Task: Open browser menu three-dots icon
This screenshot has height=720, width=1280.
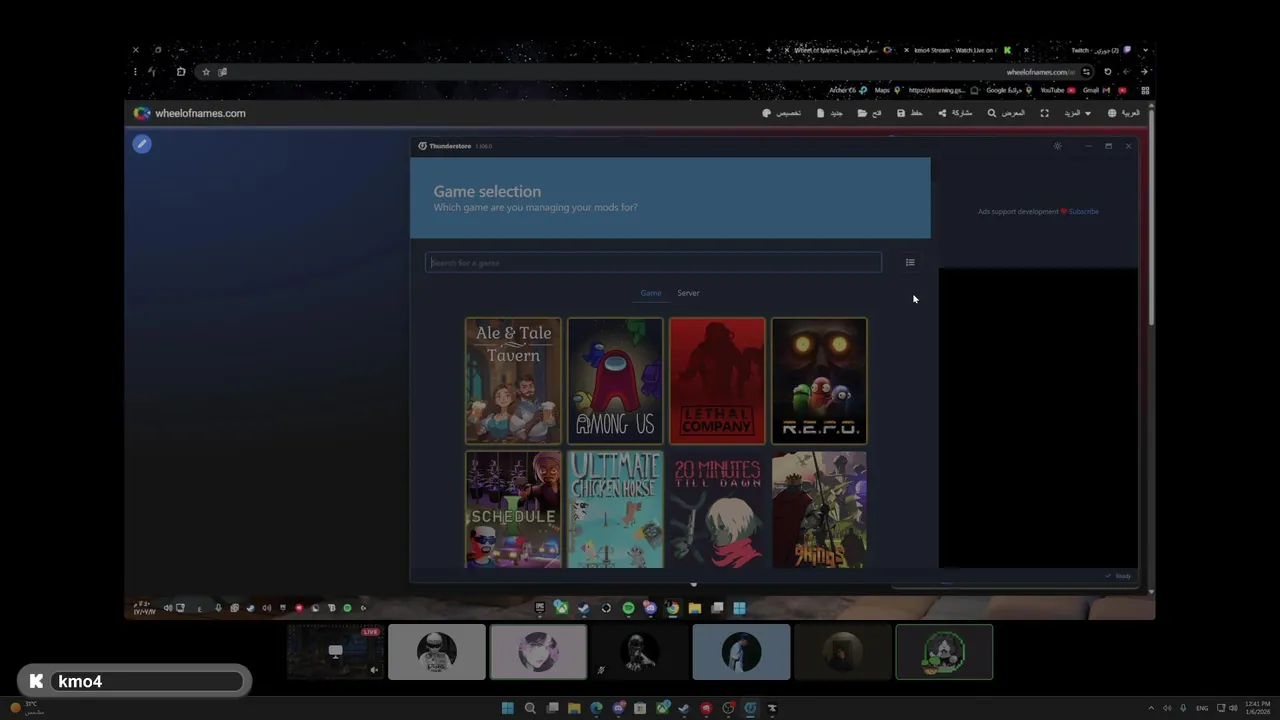Action: pos(135,72)
